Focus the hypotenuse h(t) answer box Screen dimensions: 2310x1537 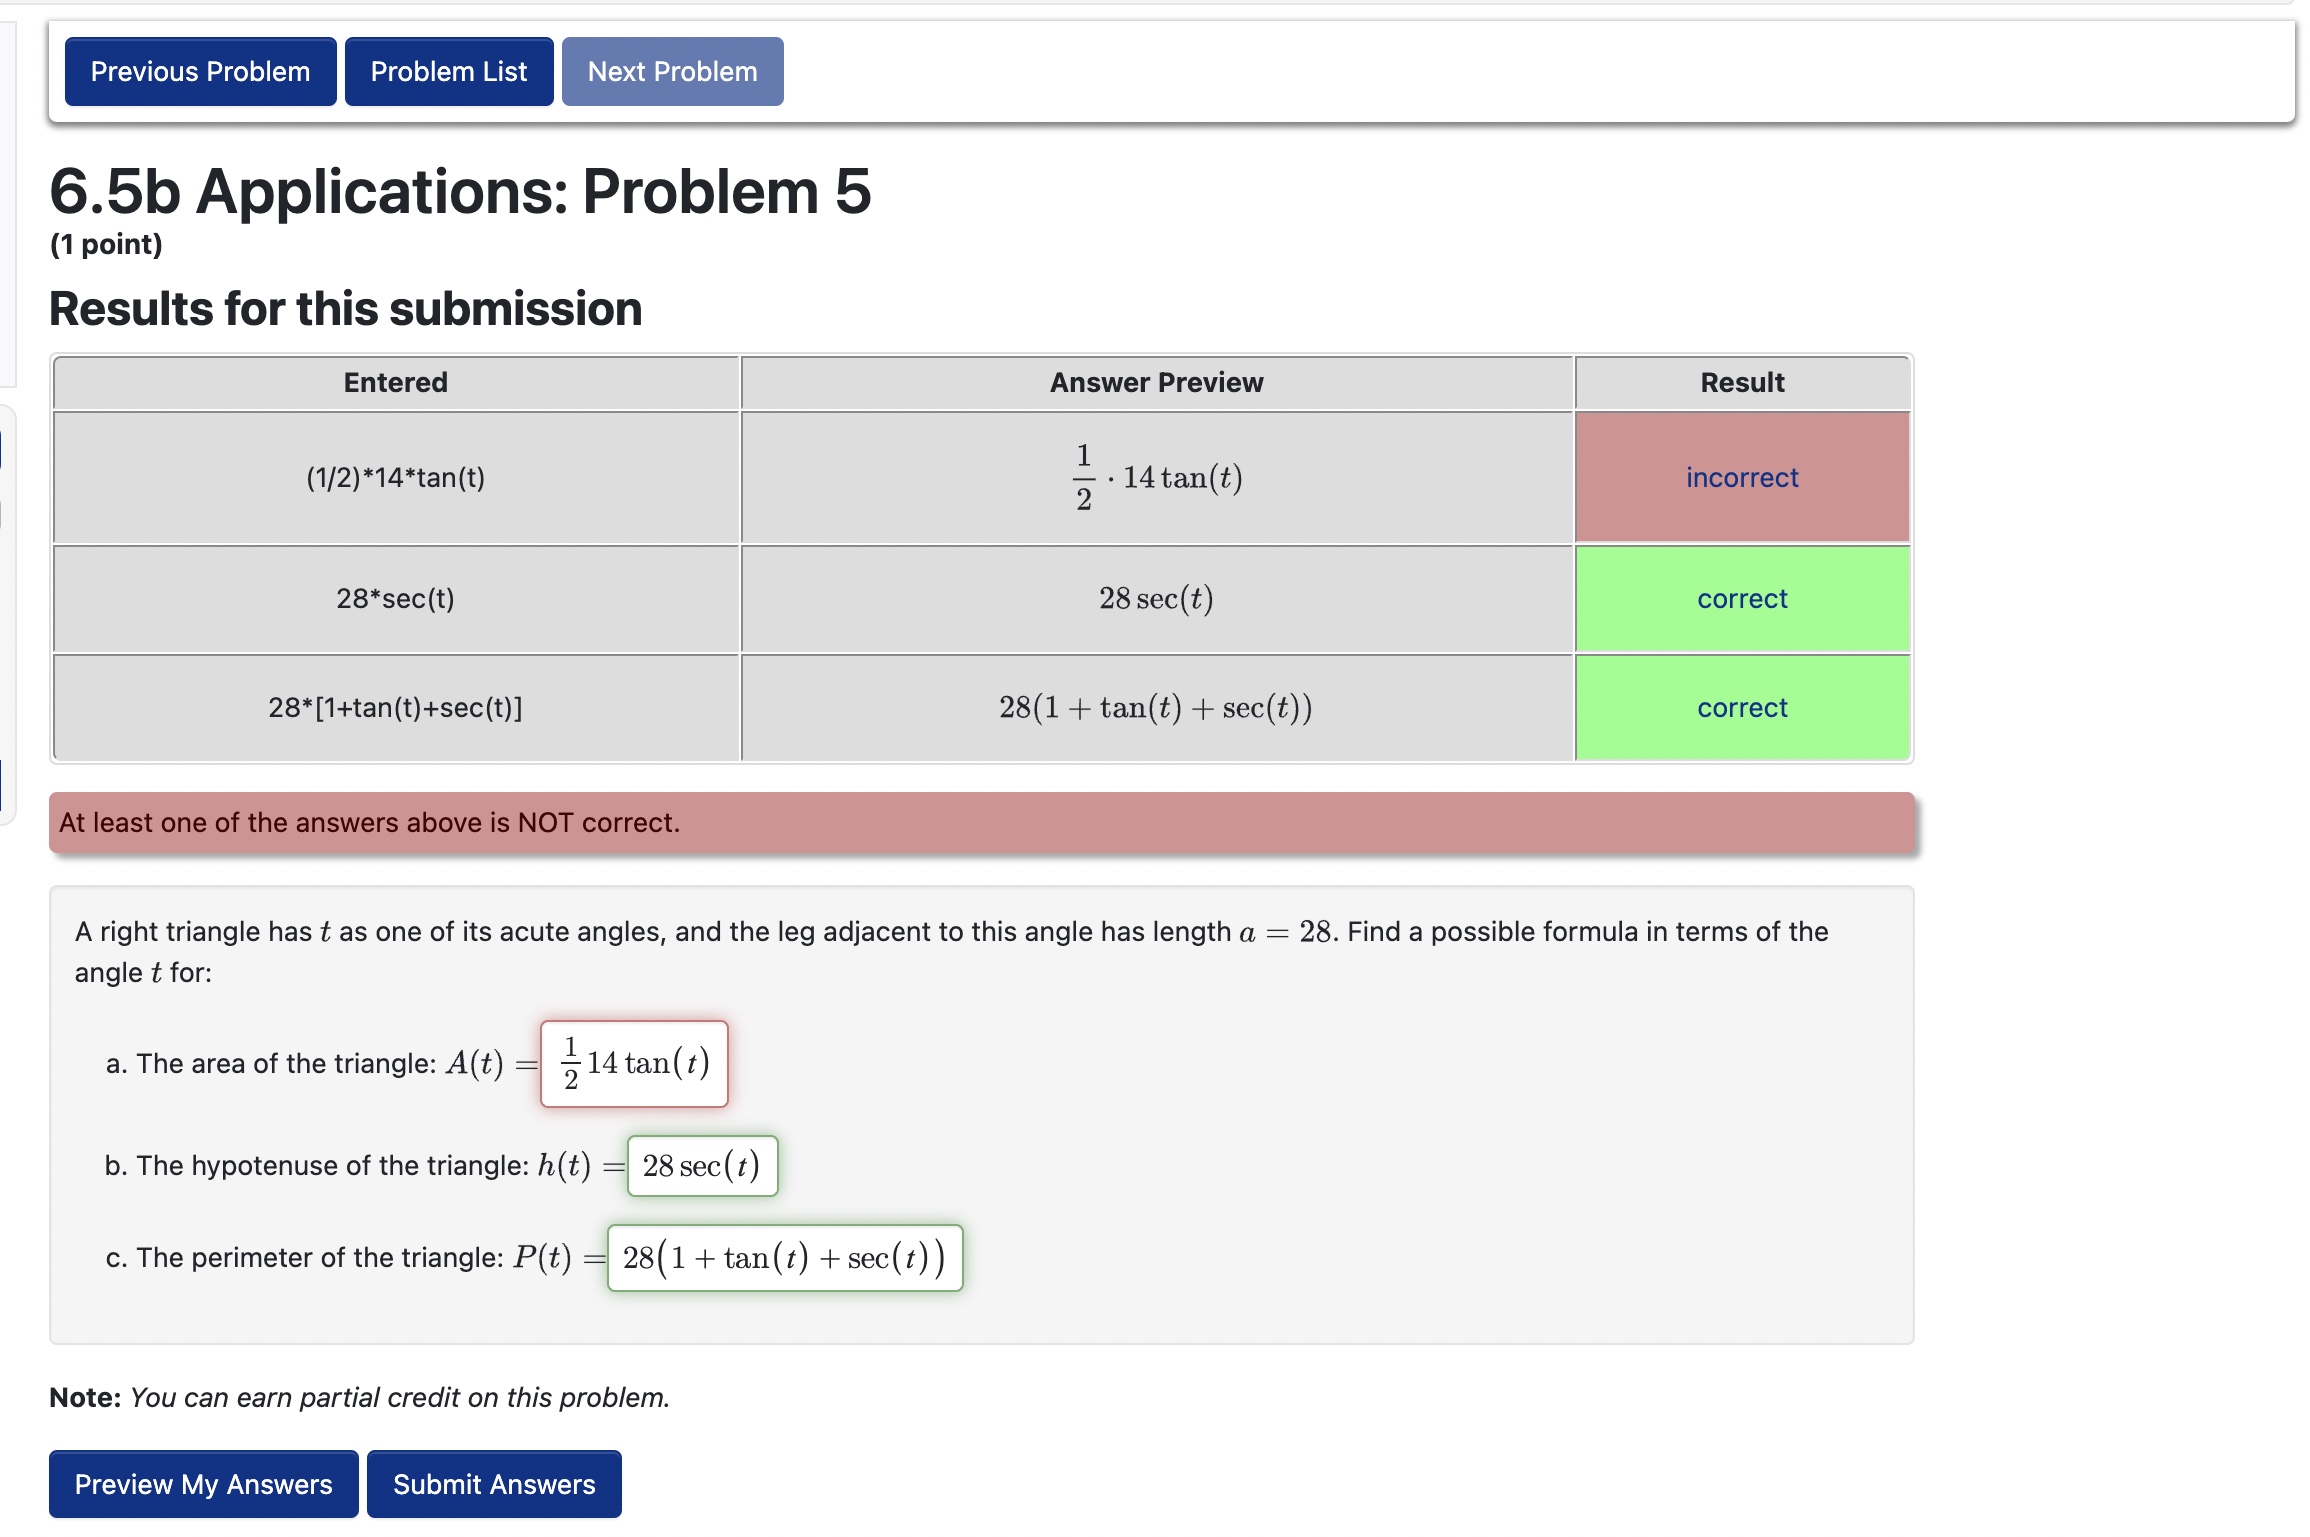click(x=702, y=1166)
